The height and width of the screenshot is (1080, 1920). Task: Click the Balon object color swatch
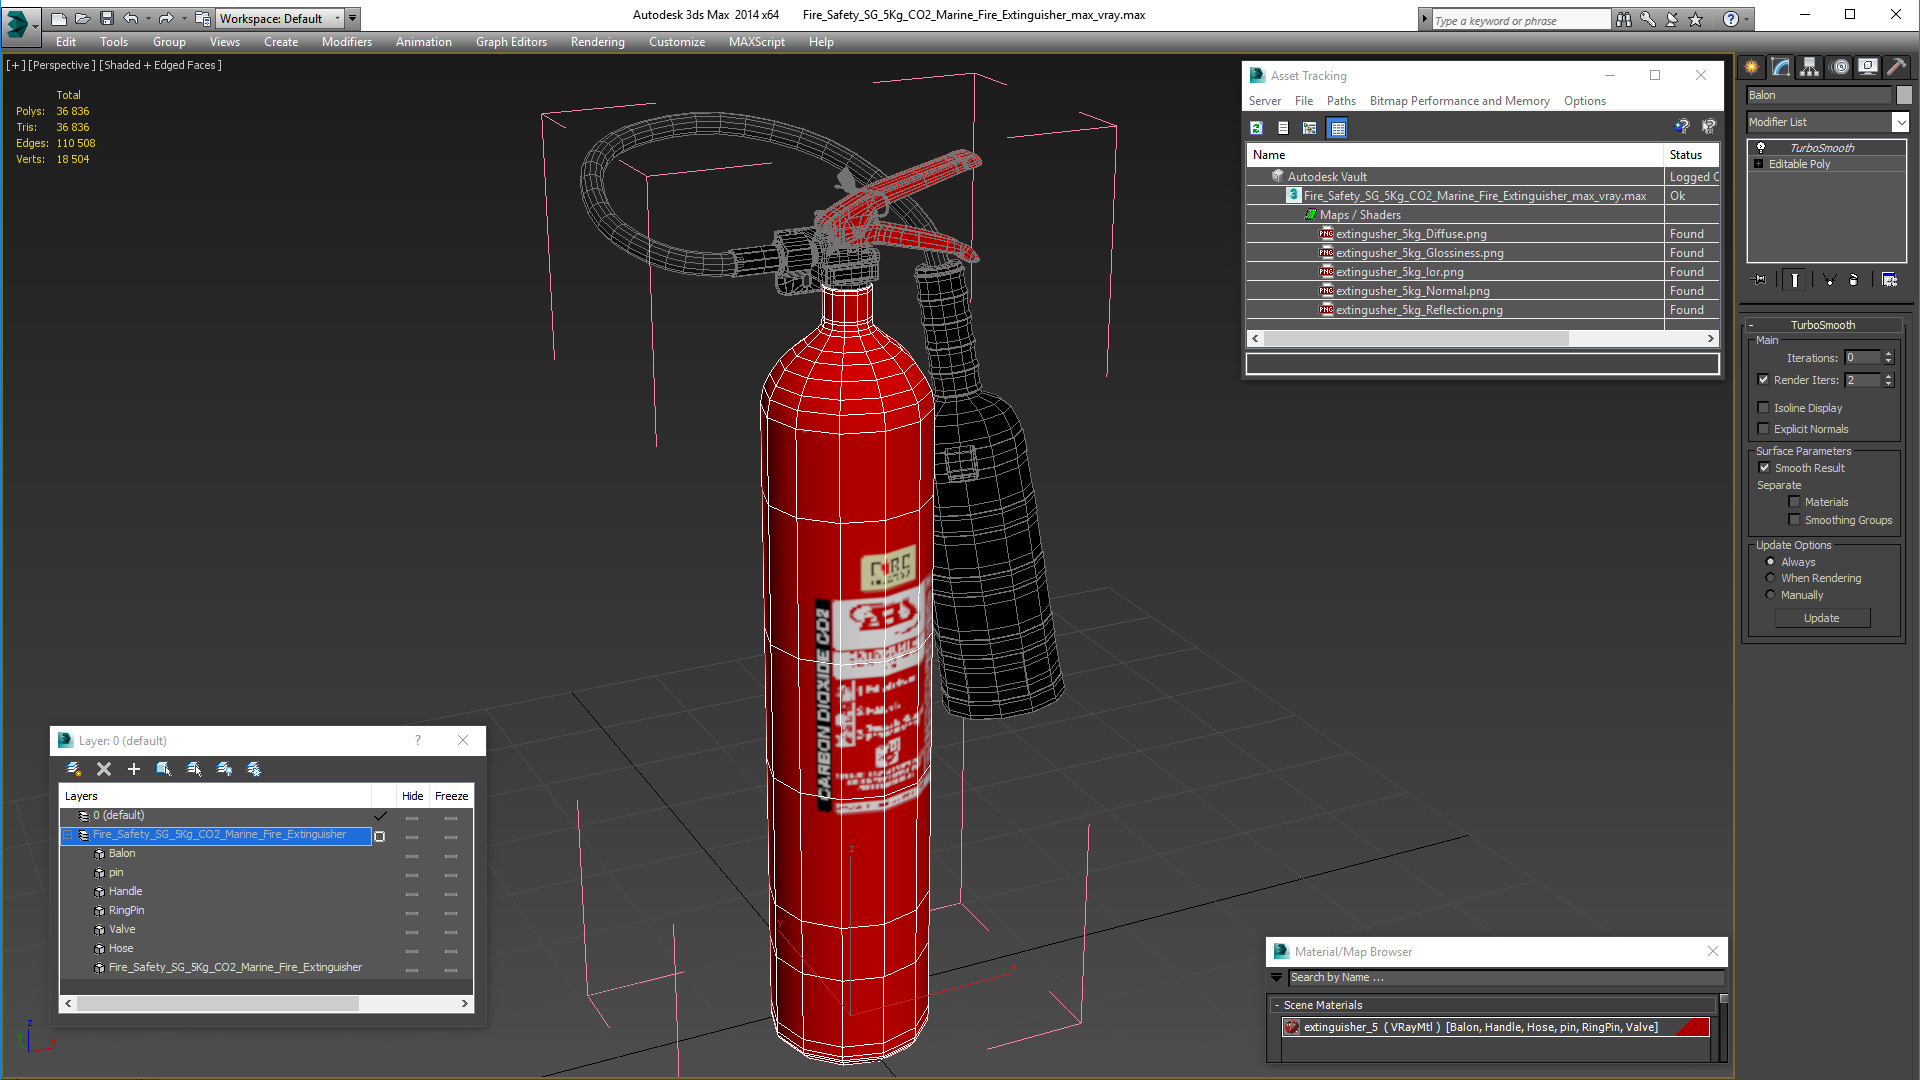pyautogui.click(x=1904, y=95)
